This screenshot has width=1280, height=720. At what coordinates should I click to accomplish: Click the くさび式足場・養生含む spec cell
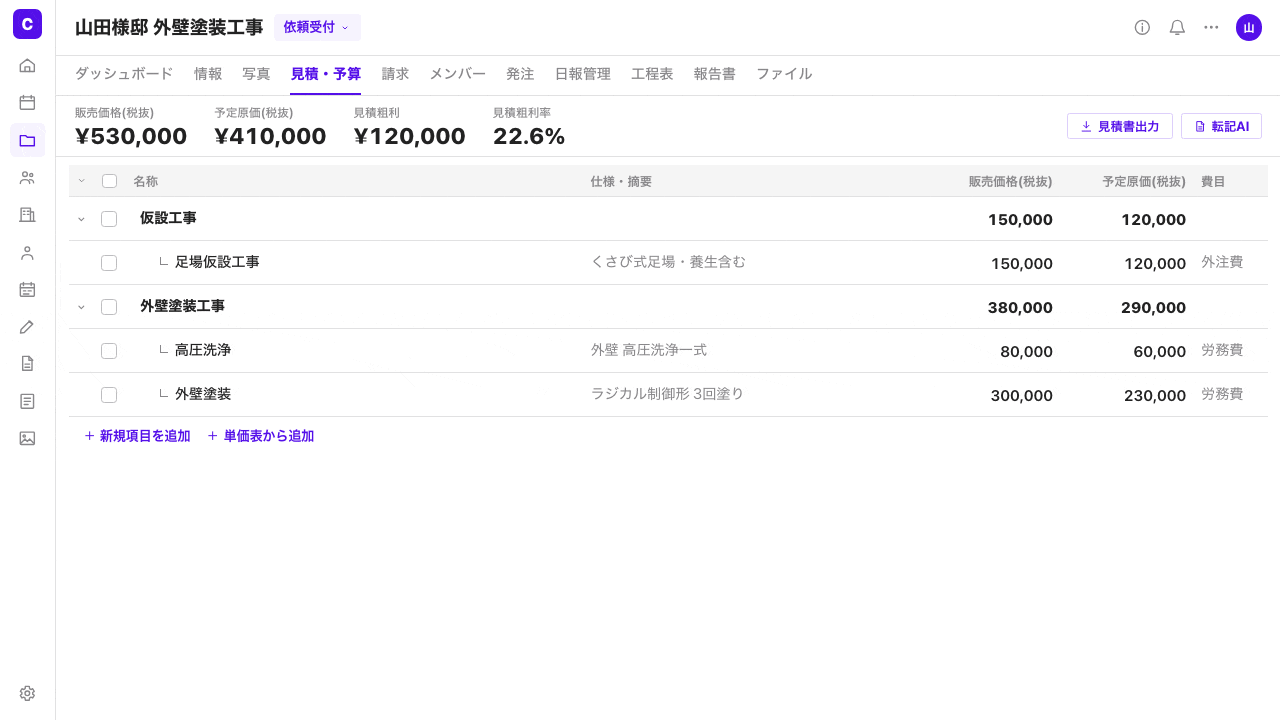click(668, 262)
